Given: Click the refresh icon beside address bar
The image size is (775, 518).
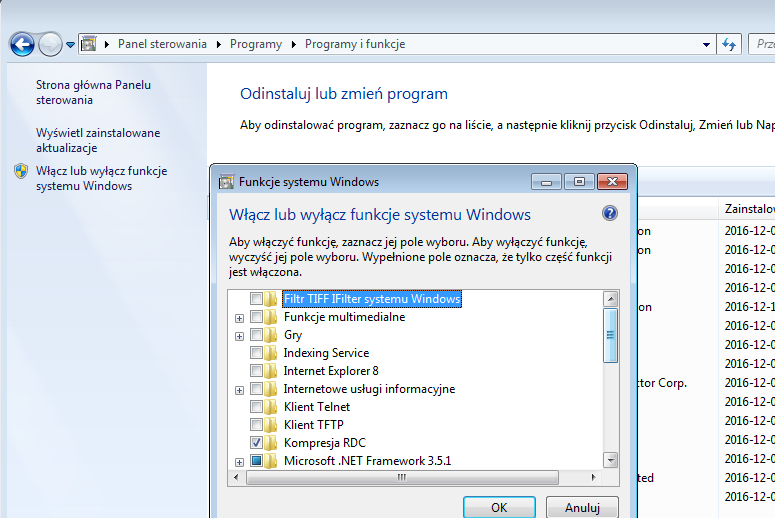Looking at the screenshot, I should click(x=729, y=44).
